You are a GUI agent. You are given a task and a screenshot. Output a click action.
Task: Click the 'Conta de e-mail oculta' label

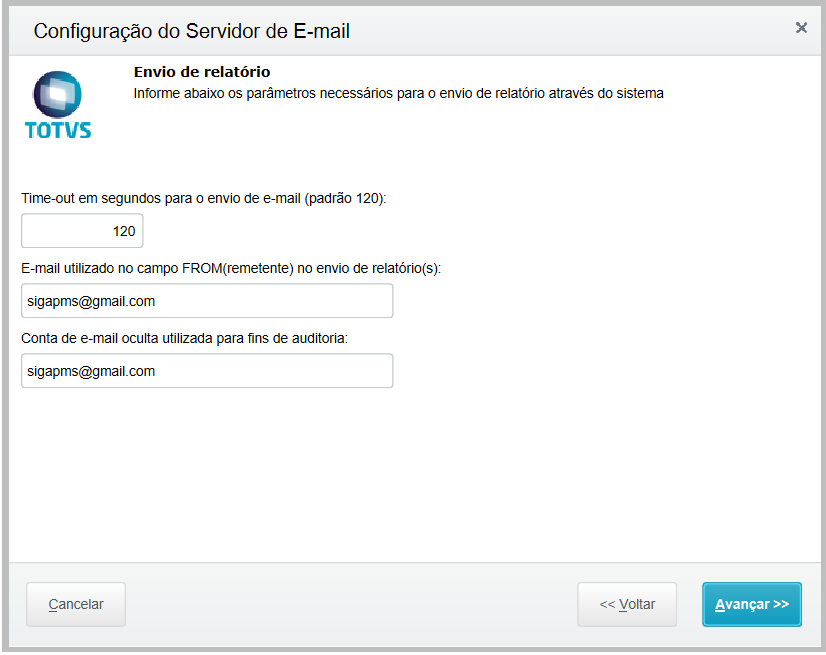184,338
